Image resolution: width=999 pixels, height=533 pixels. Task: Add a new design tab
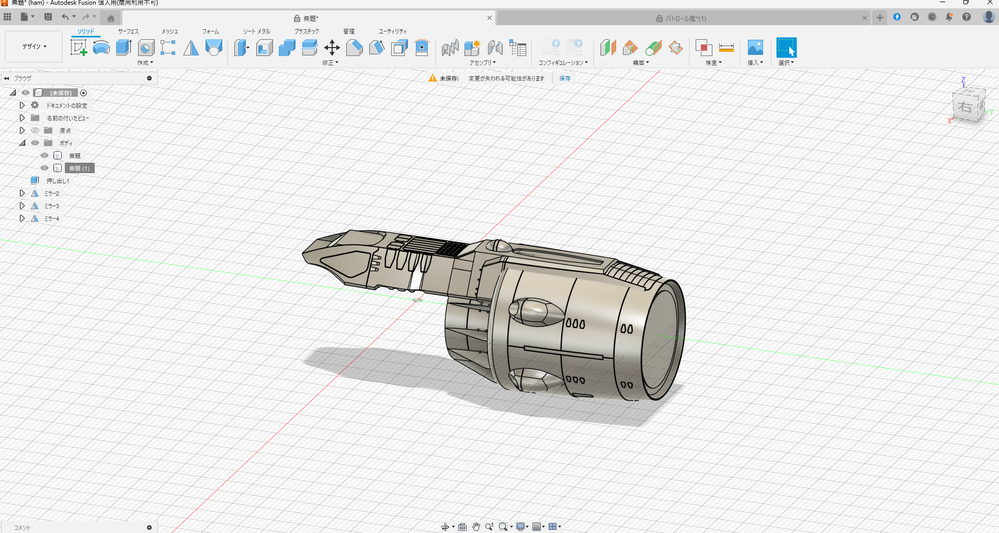880,18
